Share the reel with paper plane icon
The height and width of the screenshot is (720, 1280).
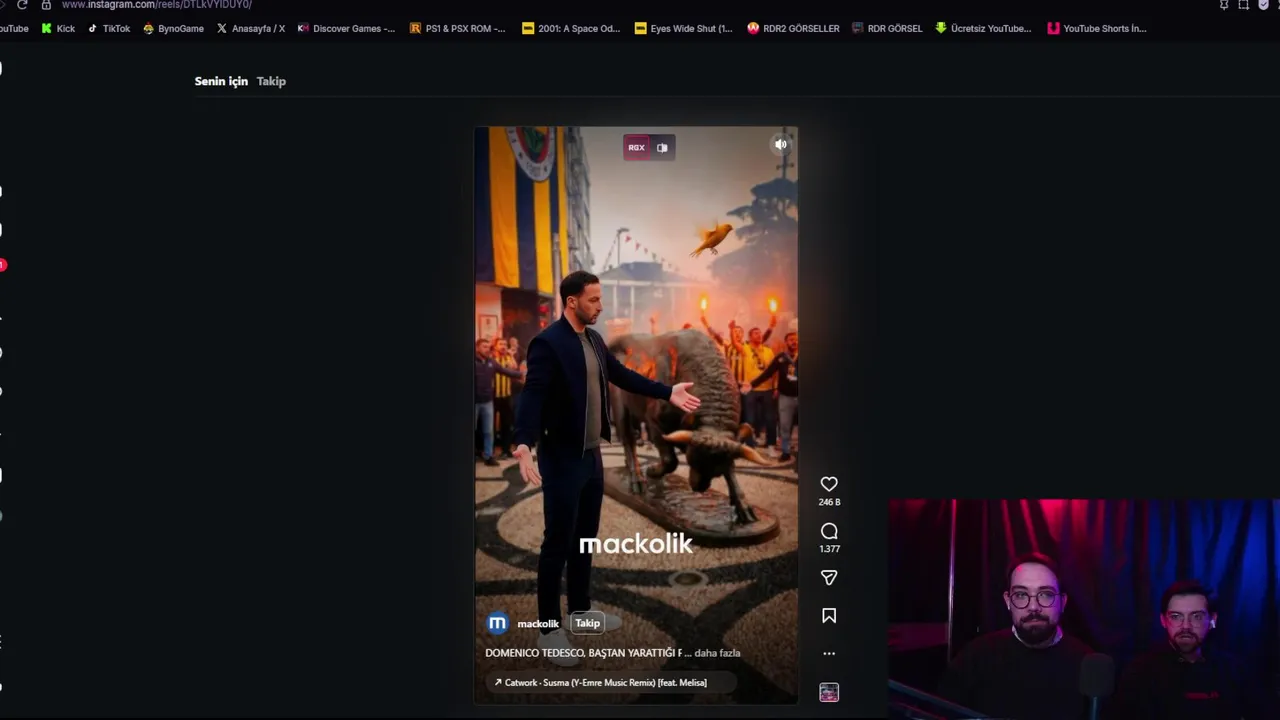point(829,578)
